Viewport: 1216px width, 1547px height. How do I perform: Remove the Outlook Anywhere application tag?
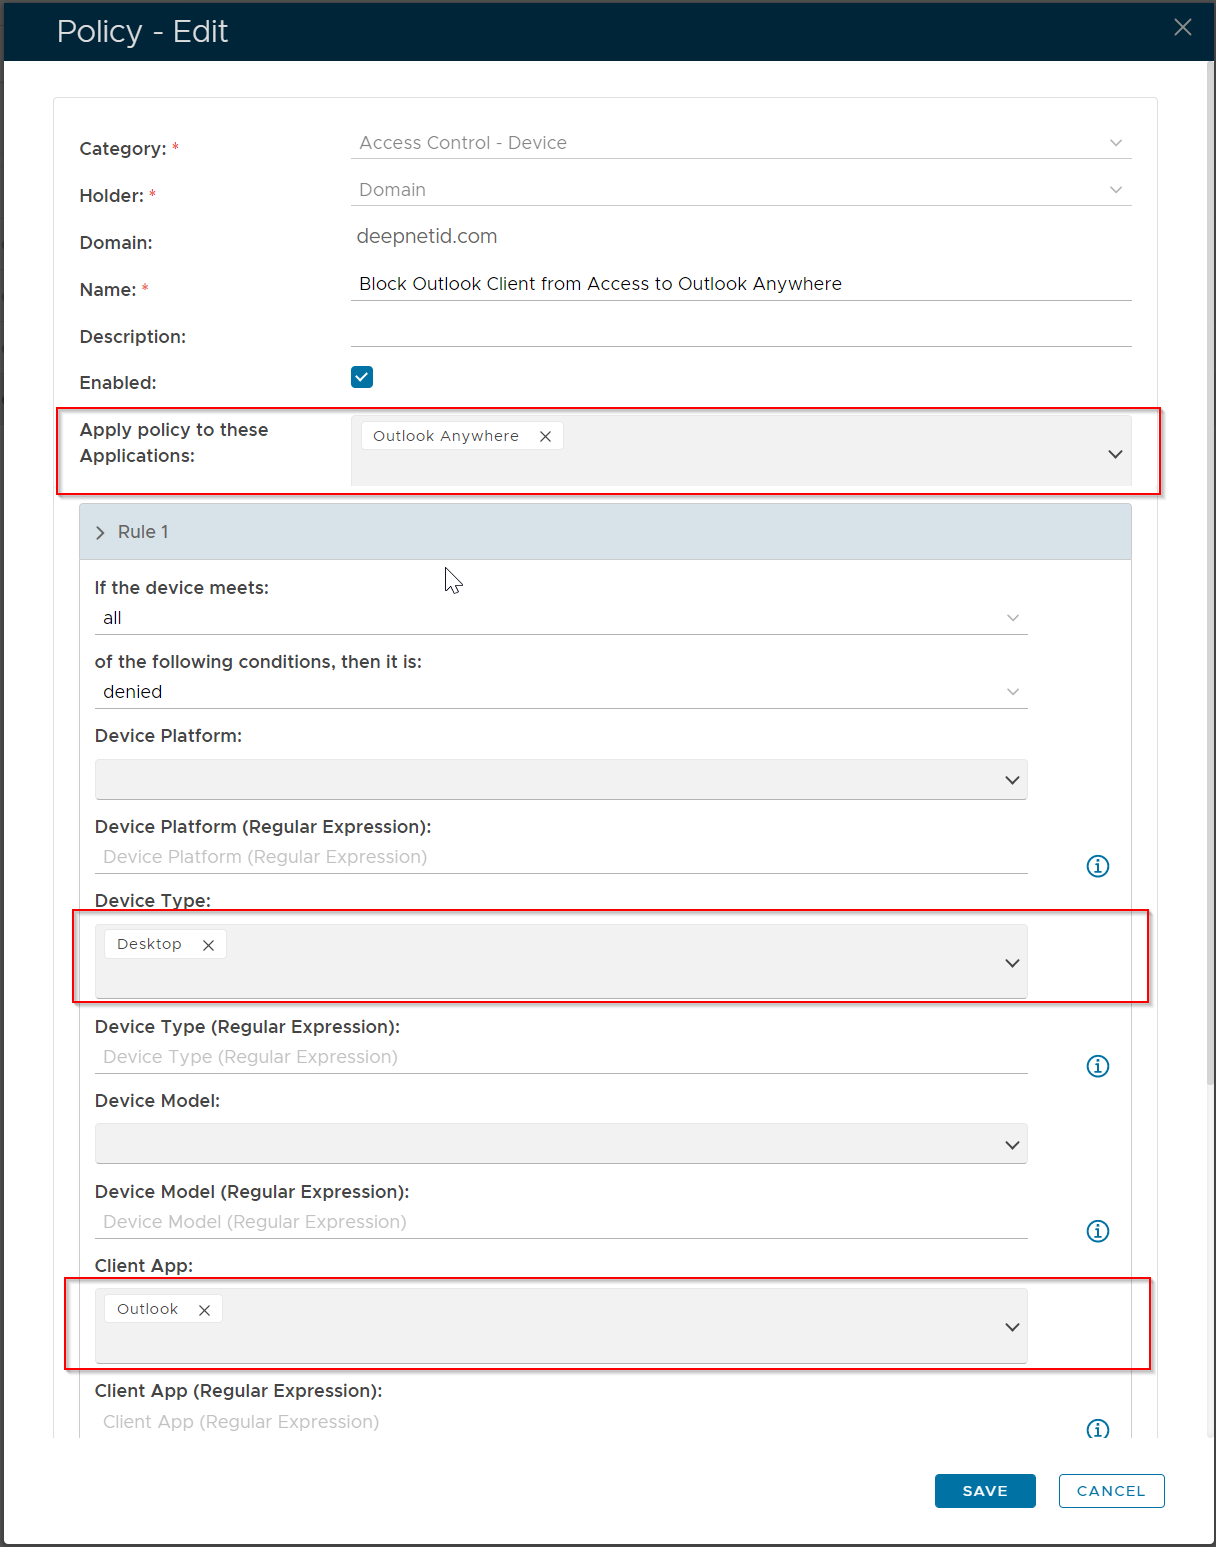(545, 436)
